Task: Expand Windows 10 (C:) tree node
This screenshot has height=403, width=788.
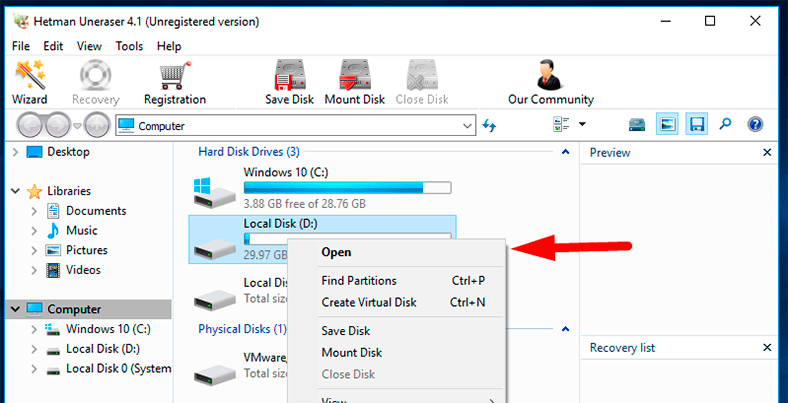Action: click(x=34, y=330)
